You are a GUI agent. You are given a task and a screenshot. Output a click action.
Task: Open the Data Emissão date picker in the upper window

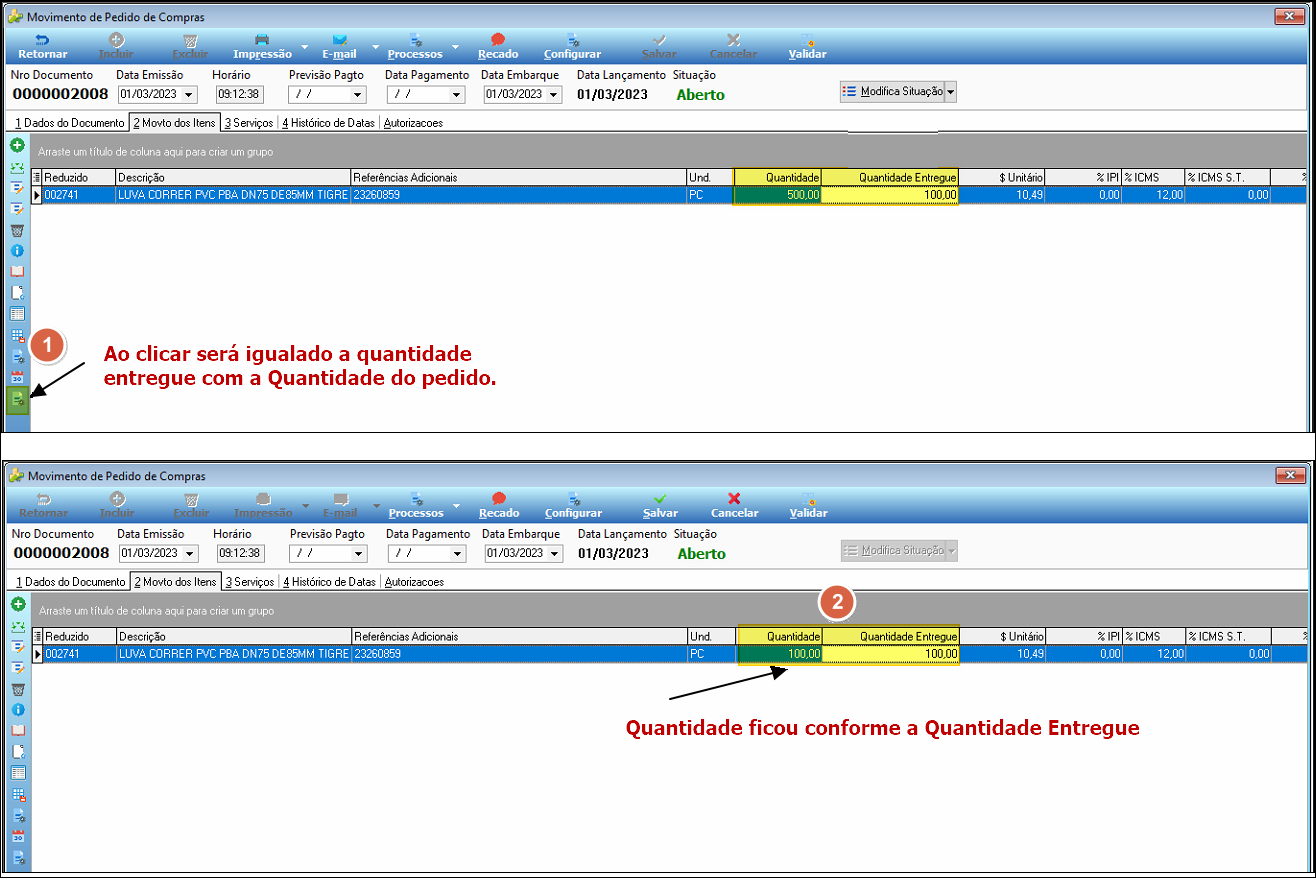pyautogui.click(x=189, y=94)
